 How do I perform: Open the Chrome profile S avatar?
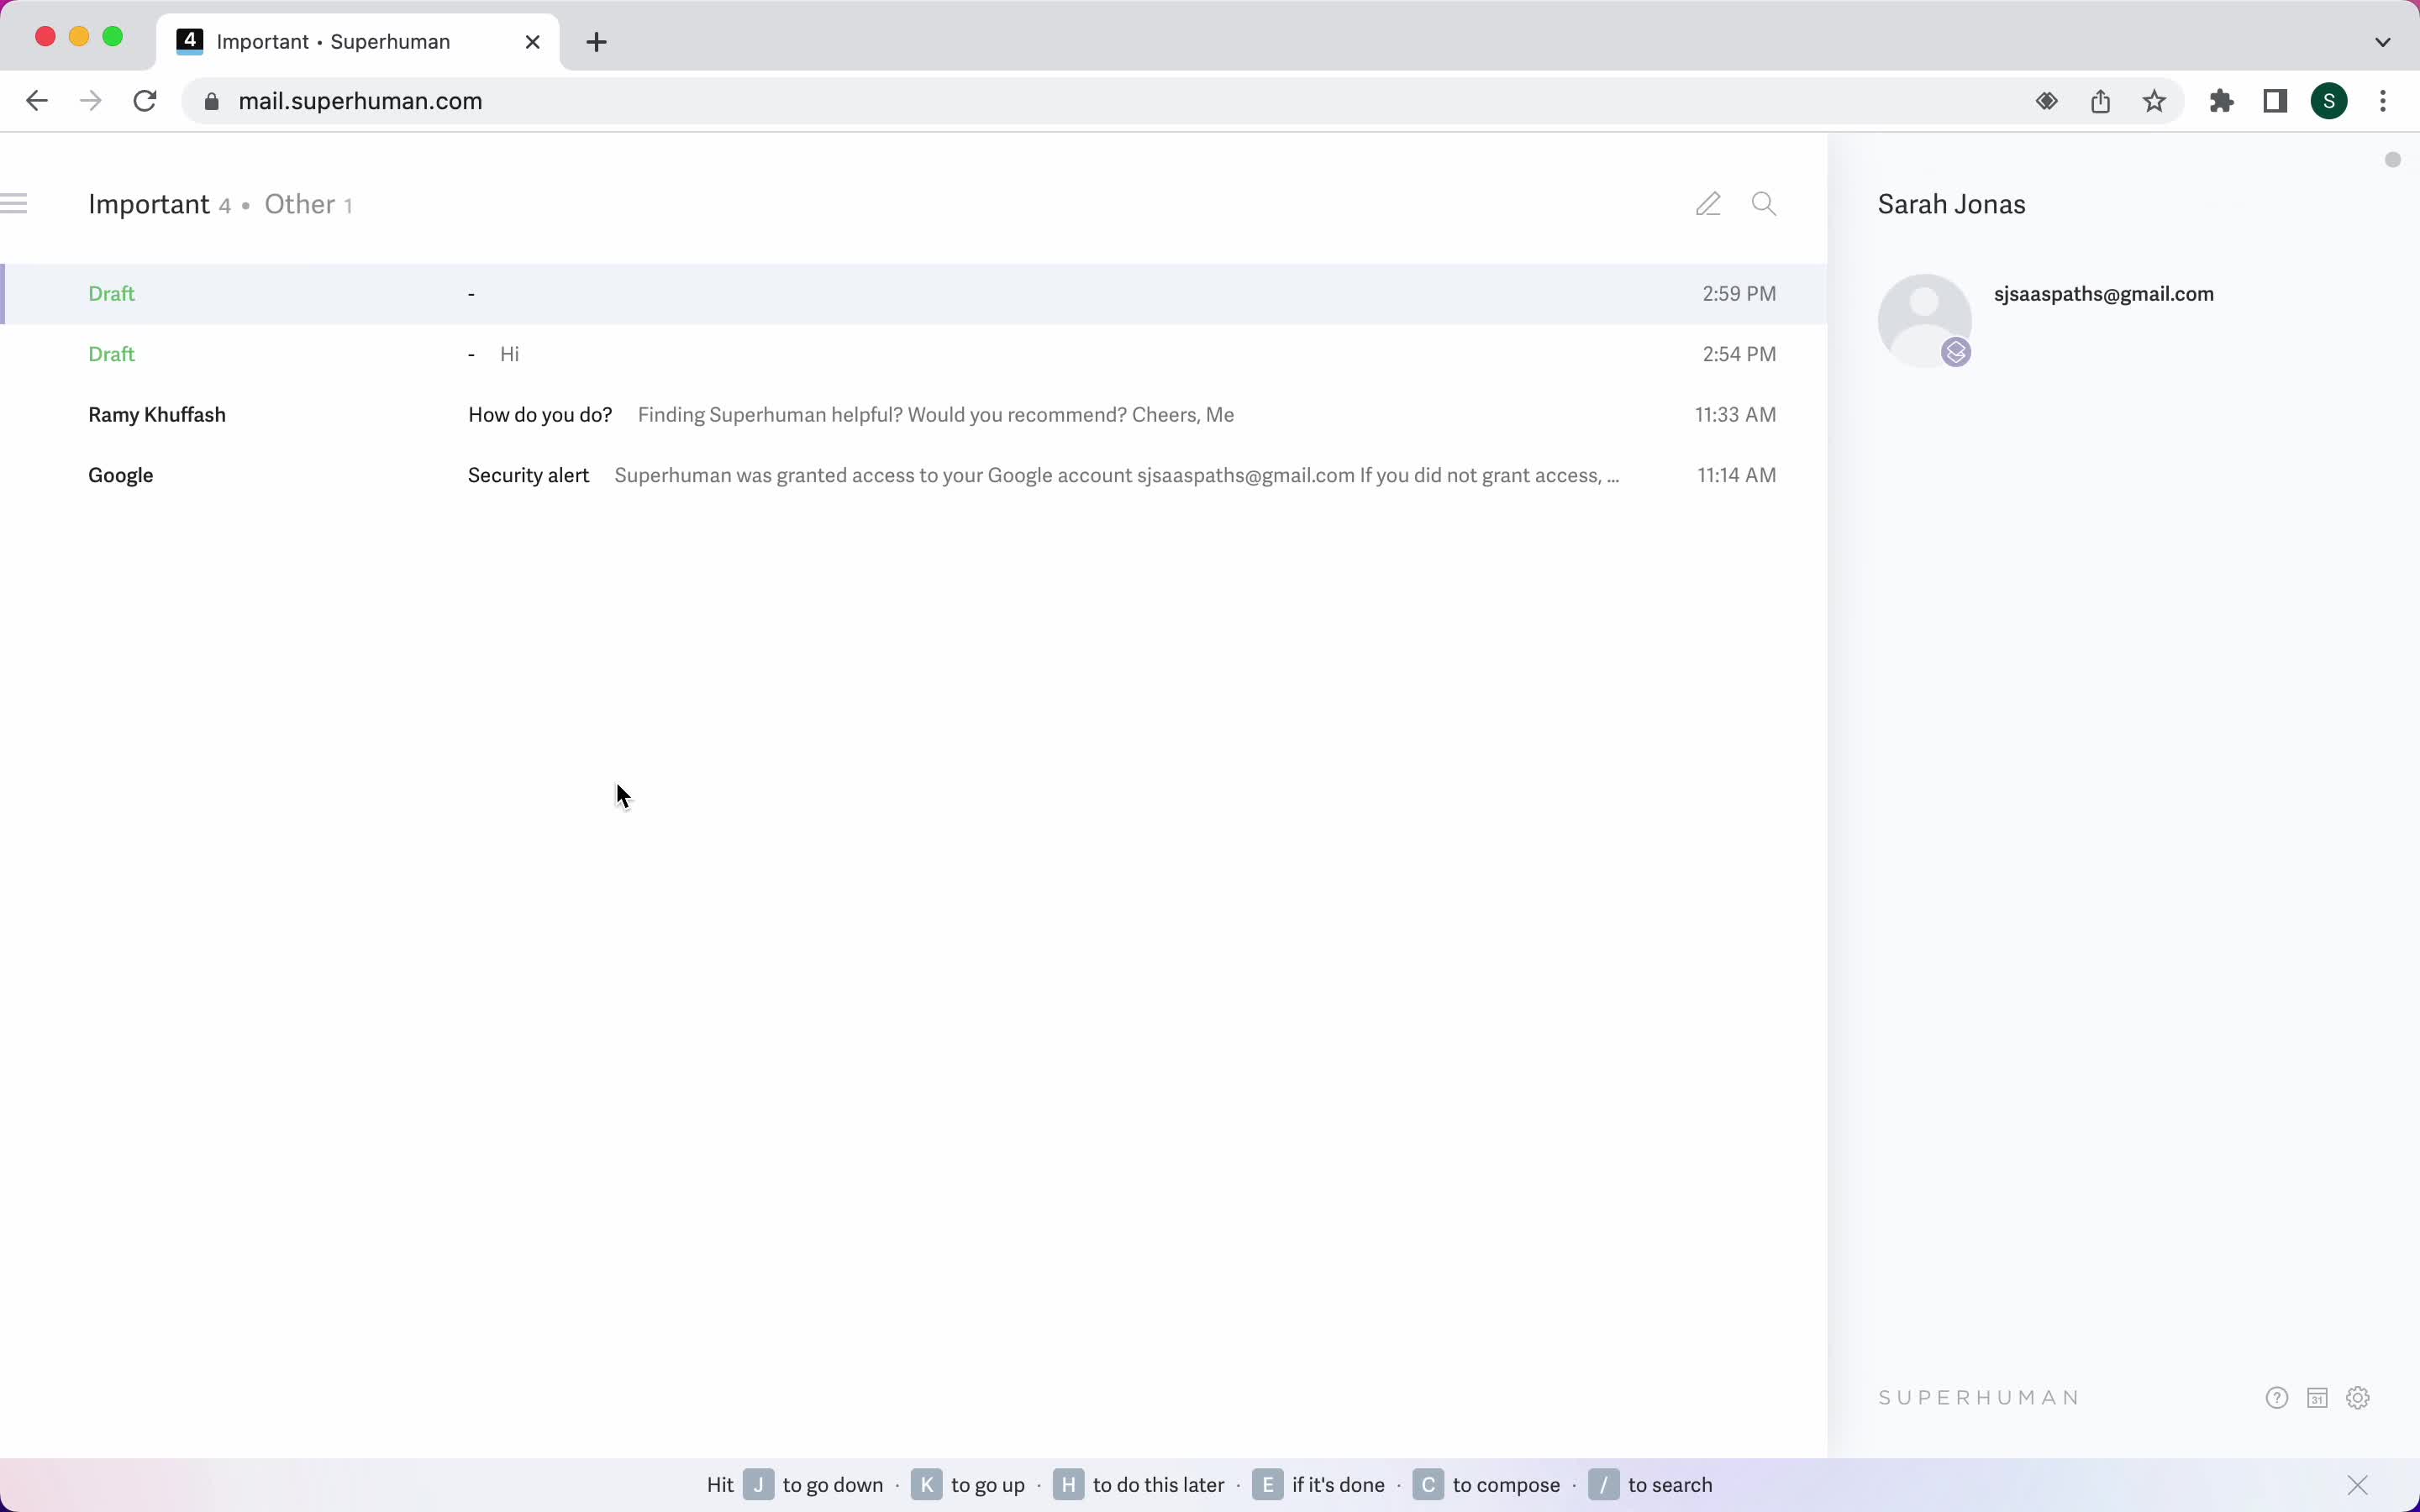click(x=2330, y=101)
